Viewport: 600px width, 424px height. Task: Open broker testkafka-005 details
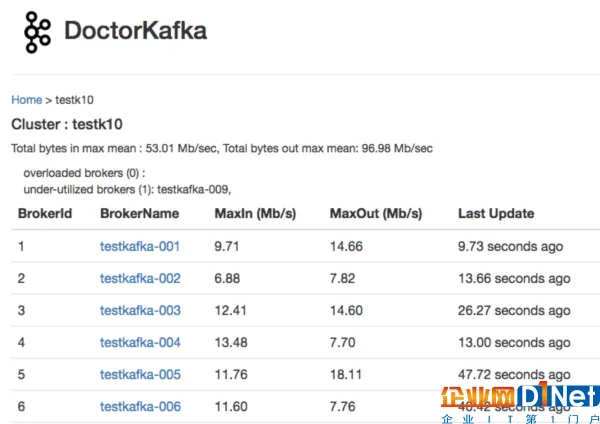(x=140, y=374)
